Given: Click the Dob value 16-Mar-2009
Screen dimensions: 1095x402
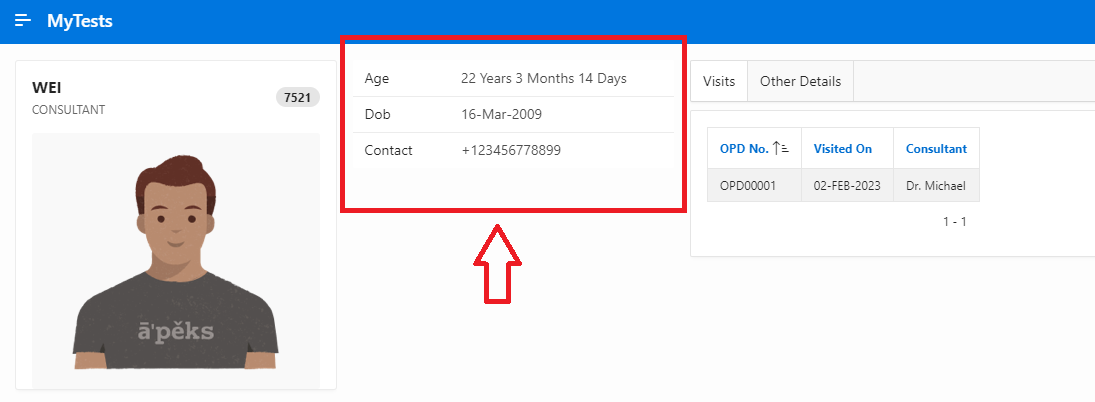Looking at the screenshot, I should [501, 114].
